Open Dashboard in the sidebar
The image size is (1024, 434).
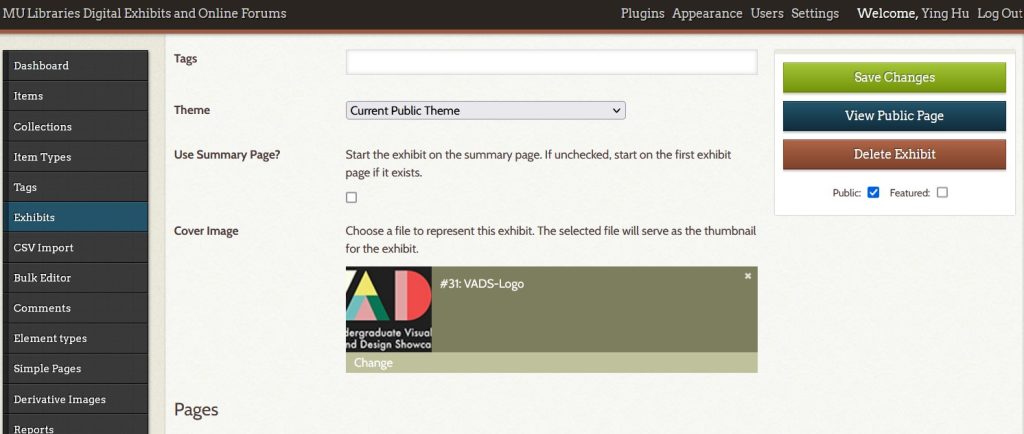click(41, 66)
